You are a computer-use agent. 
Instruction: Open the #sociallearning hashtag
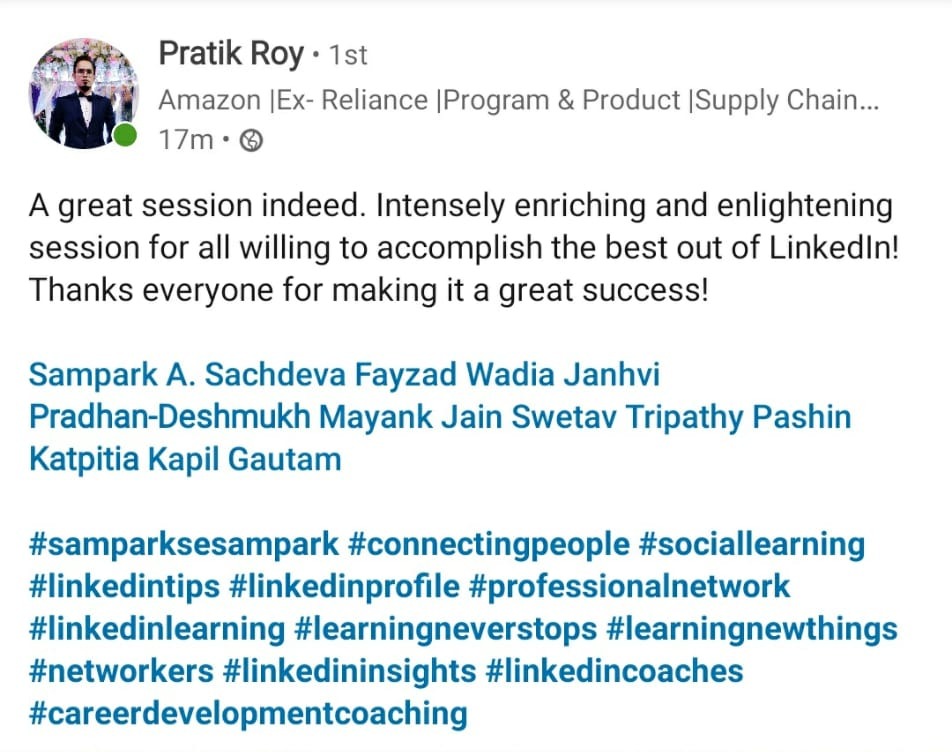click(x=751, y=545)
